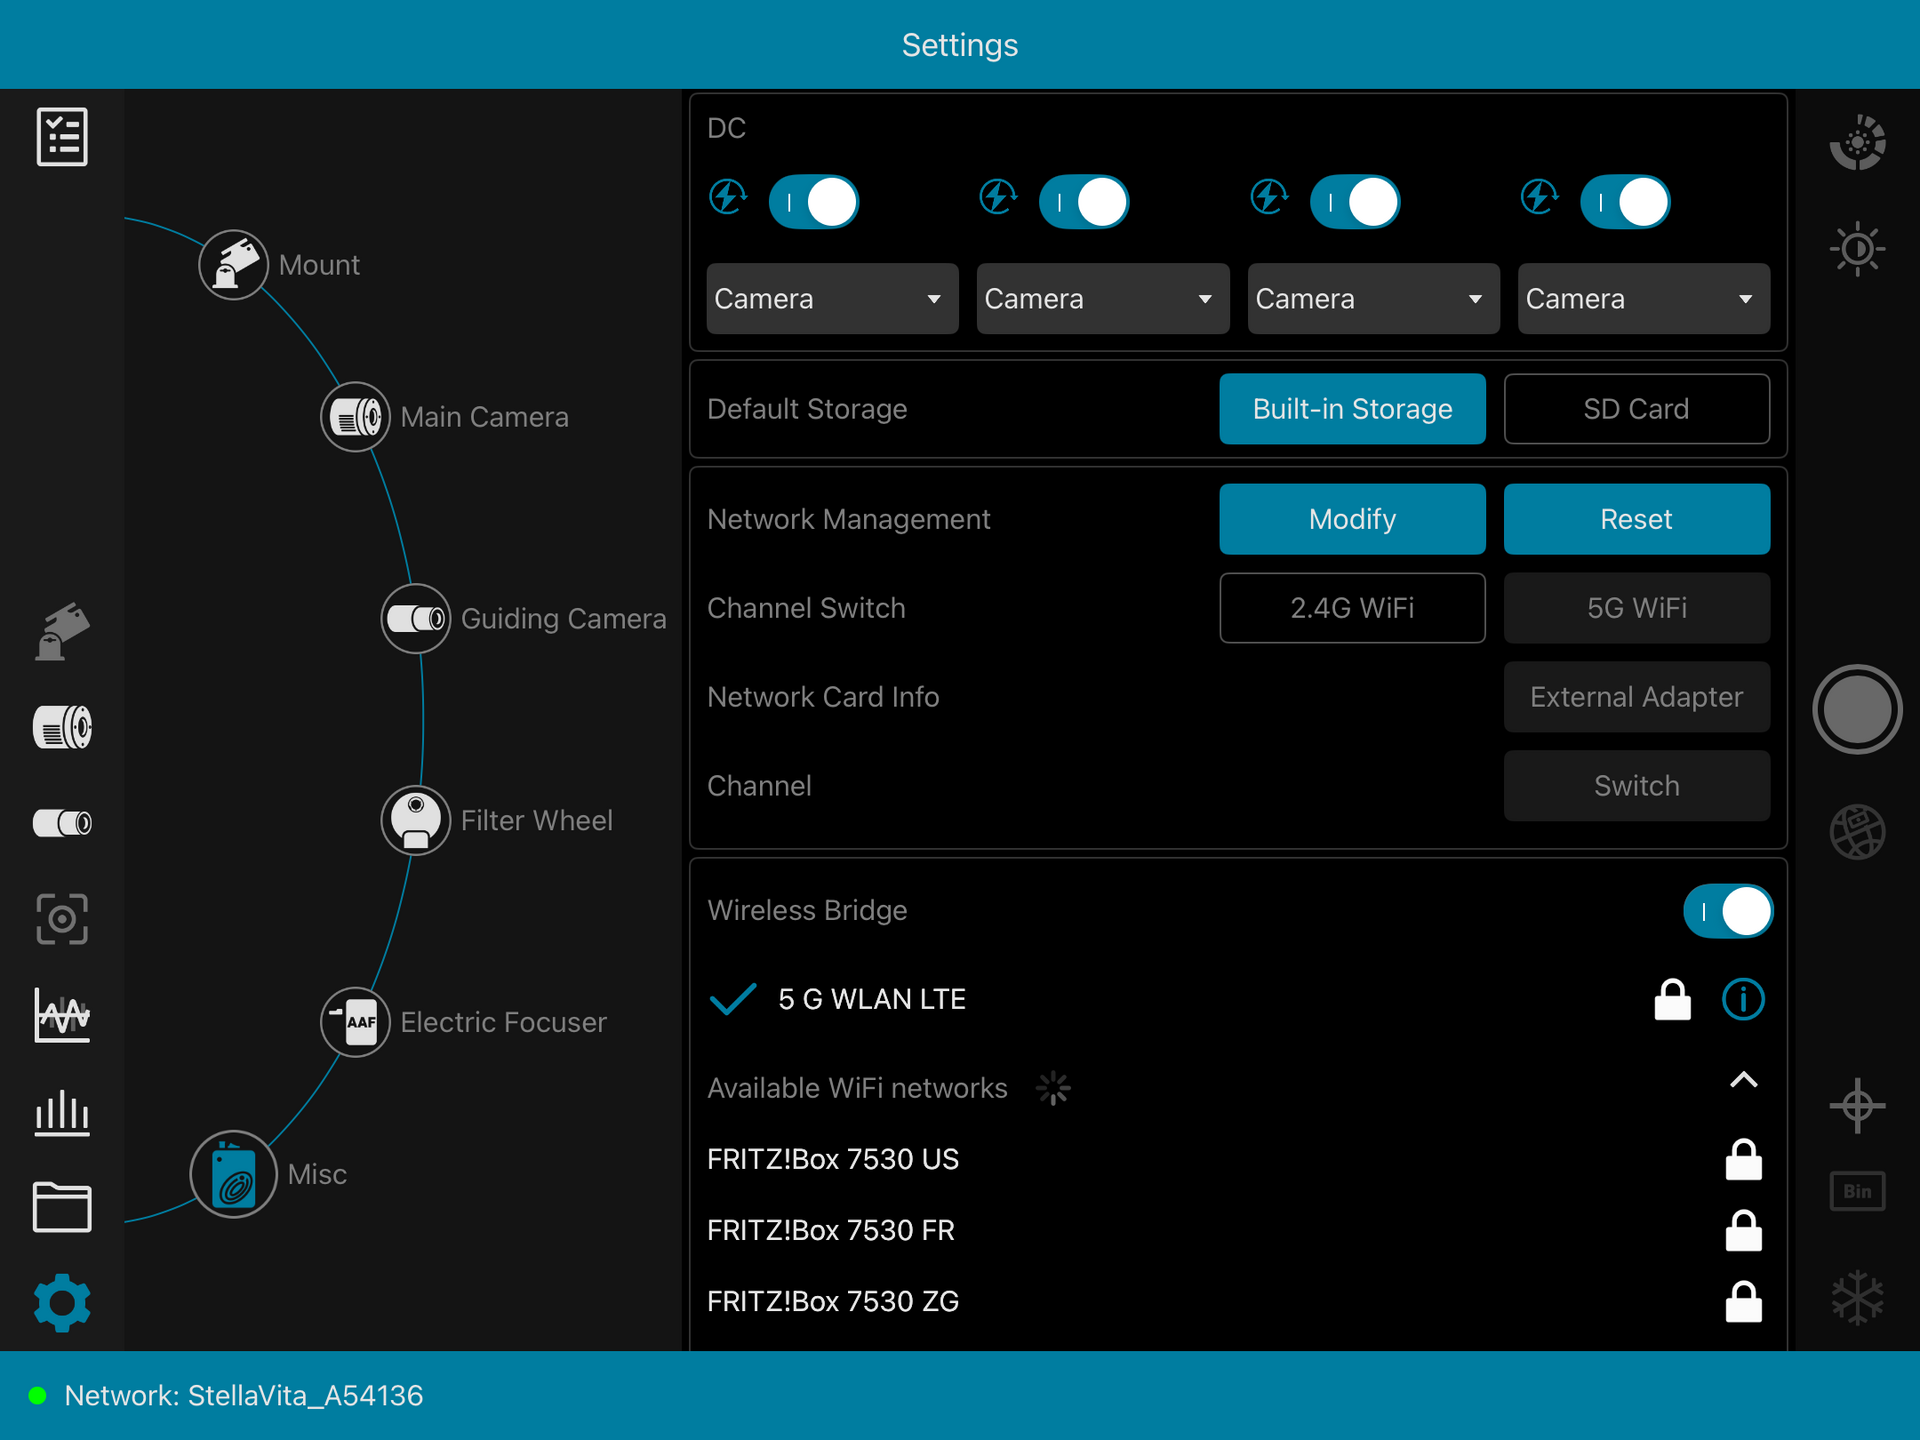The height and width of the screenshot is (1440, 1920).
Task: Click the first DC lightning bolt icon
Action: [x=728, y=197]
